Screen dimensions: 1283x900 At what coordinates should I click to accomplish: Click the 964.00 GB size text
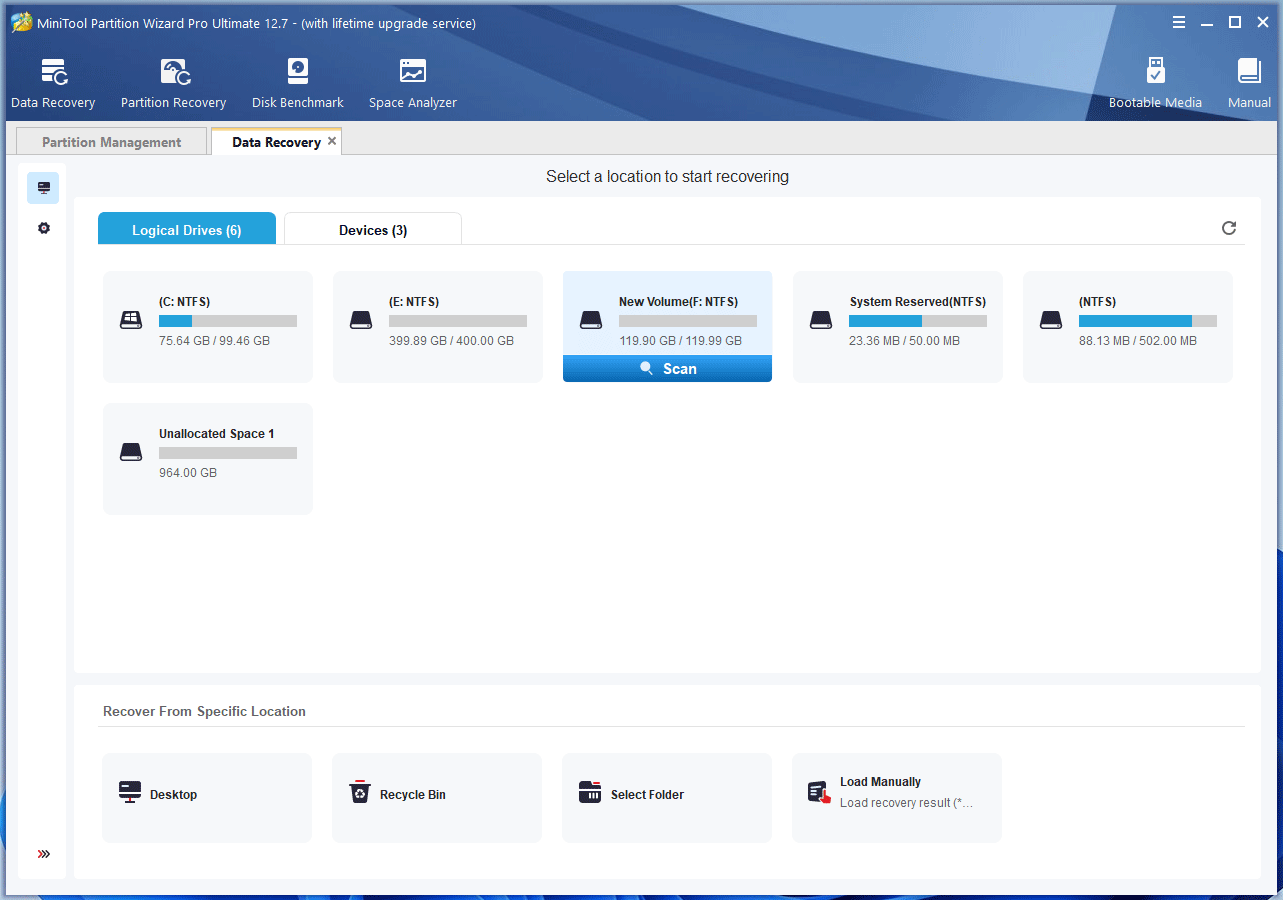point(188,473)
